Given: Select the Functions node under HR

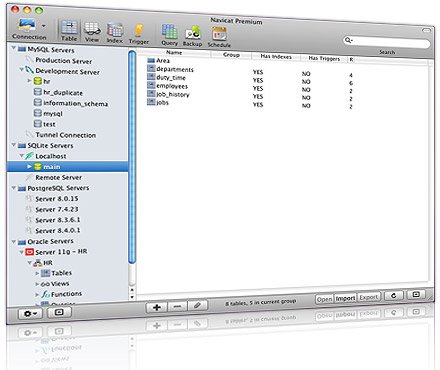Looking at the screenshot, I should tap(66, 294).
